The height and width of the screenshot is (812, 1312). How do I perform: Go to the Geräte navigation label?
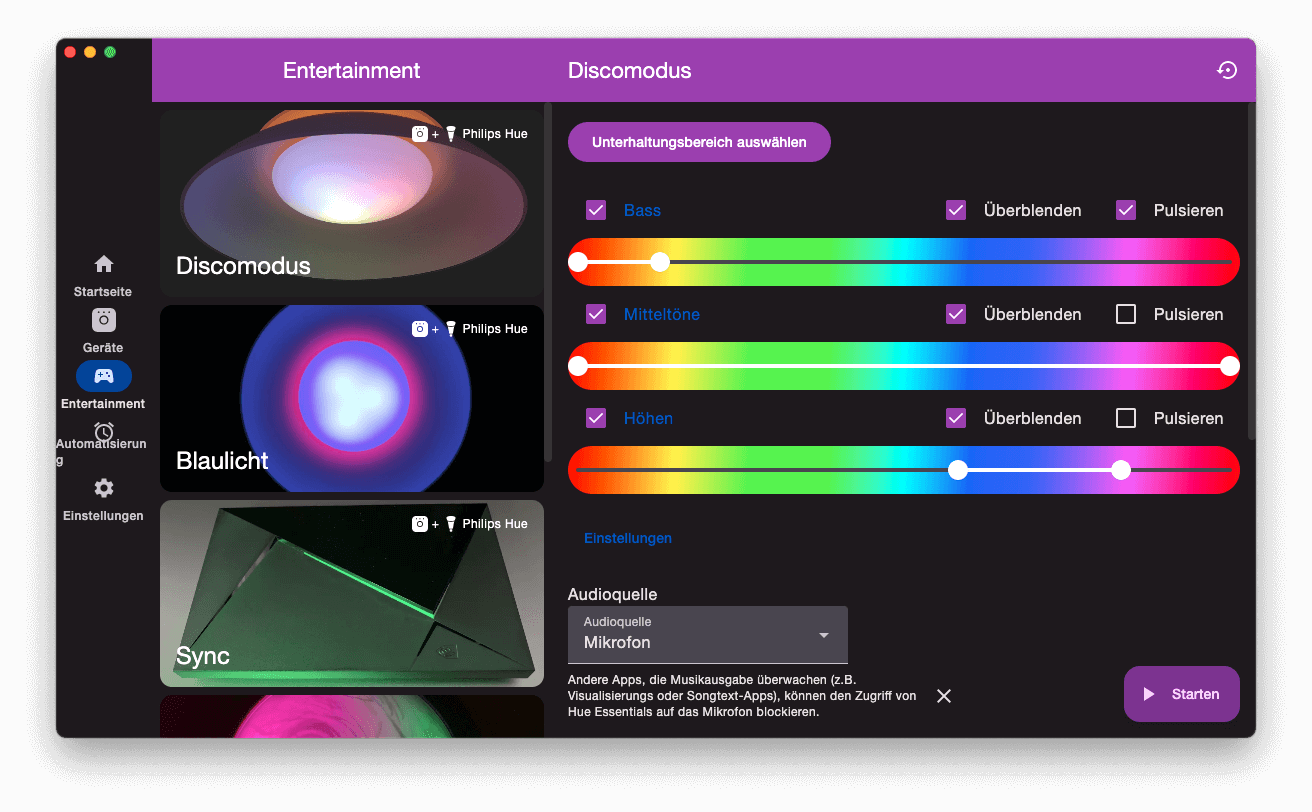point(103,348)
